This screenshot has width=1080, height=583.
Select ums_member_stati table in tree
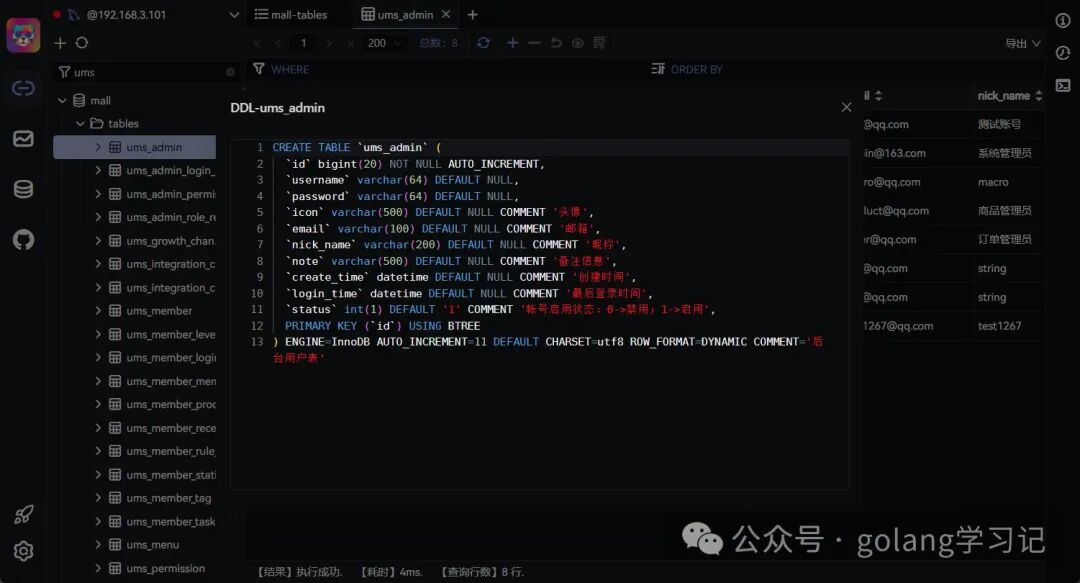click(x=170, y=475)
